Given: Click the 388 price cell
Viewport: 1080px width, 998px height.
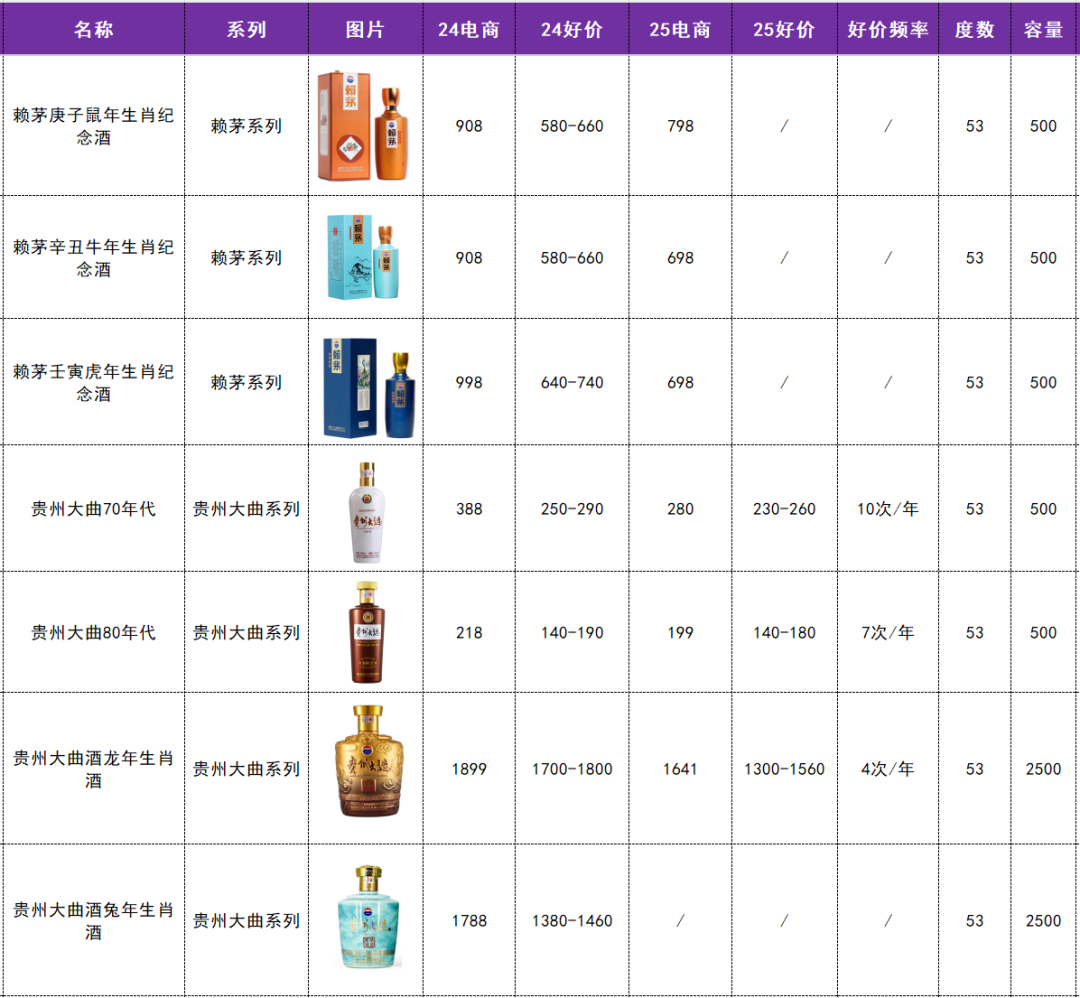Looking at the screenshot, I should tap(468, 509).
